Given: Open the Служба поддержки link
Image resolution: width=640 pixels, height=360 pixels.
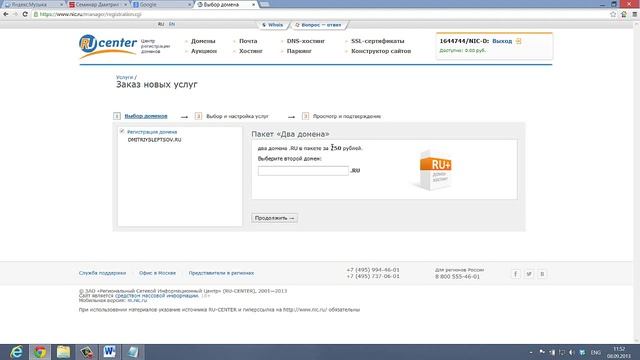Looking at the screenshot, I should 102,273.
